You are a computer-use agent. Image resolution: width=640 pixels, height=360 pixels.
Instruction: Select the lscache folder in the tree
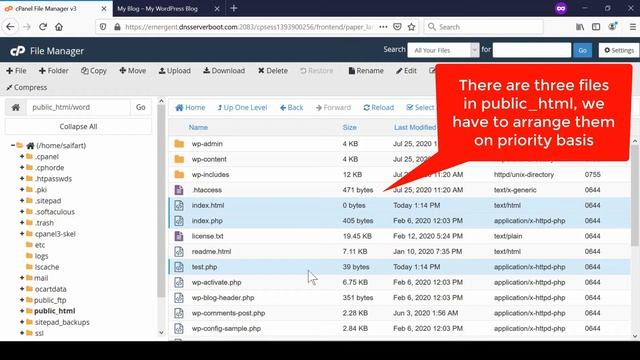coord(47,267)
